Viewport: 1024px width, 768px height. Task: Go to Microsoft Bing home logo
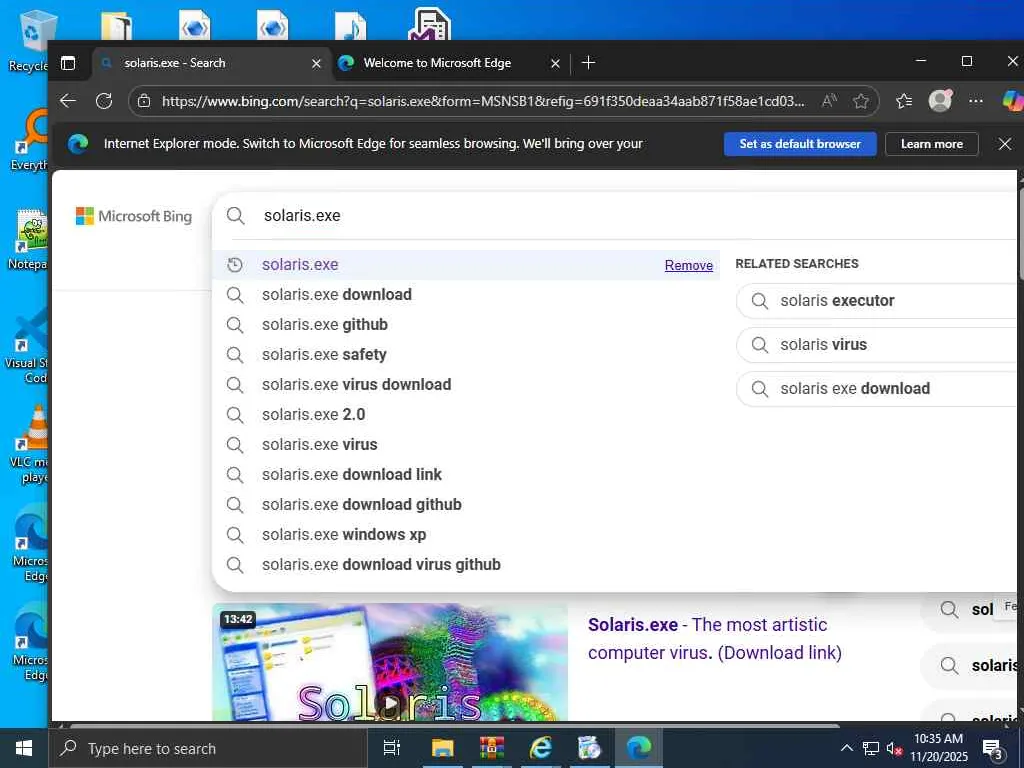click(x=134, y=216)
